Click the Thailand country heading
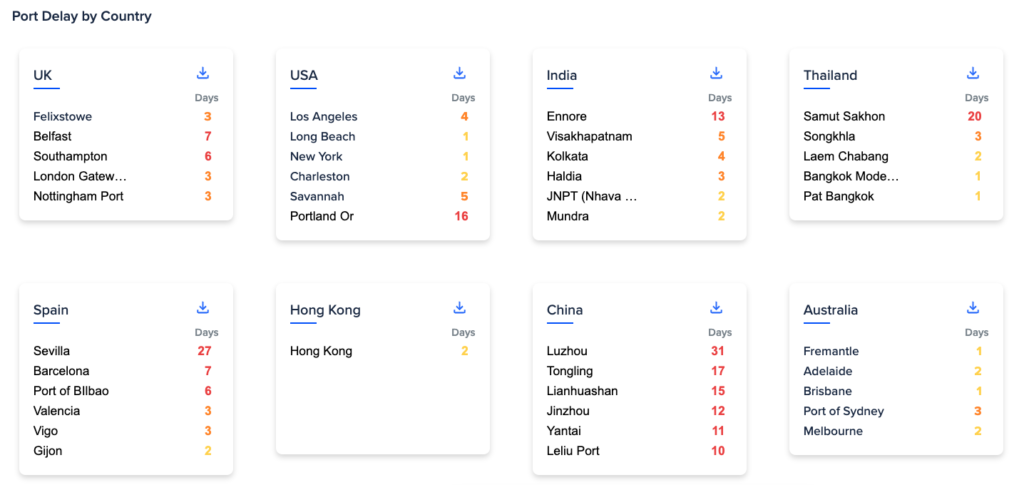The height and width of the screenshot is (485, 1024). tap(830, 76)
